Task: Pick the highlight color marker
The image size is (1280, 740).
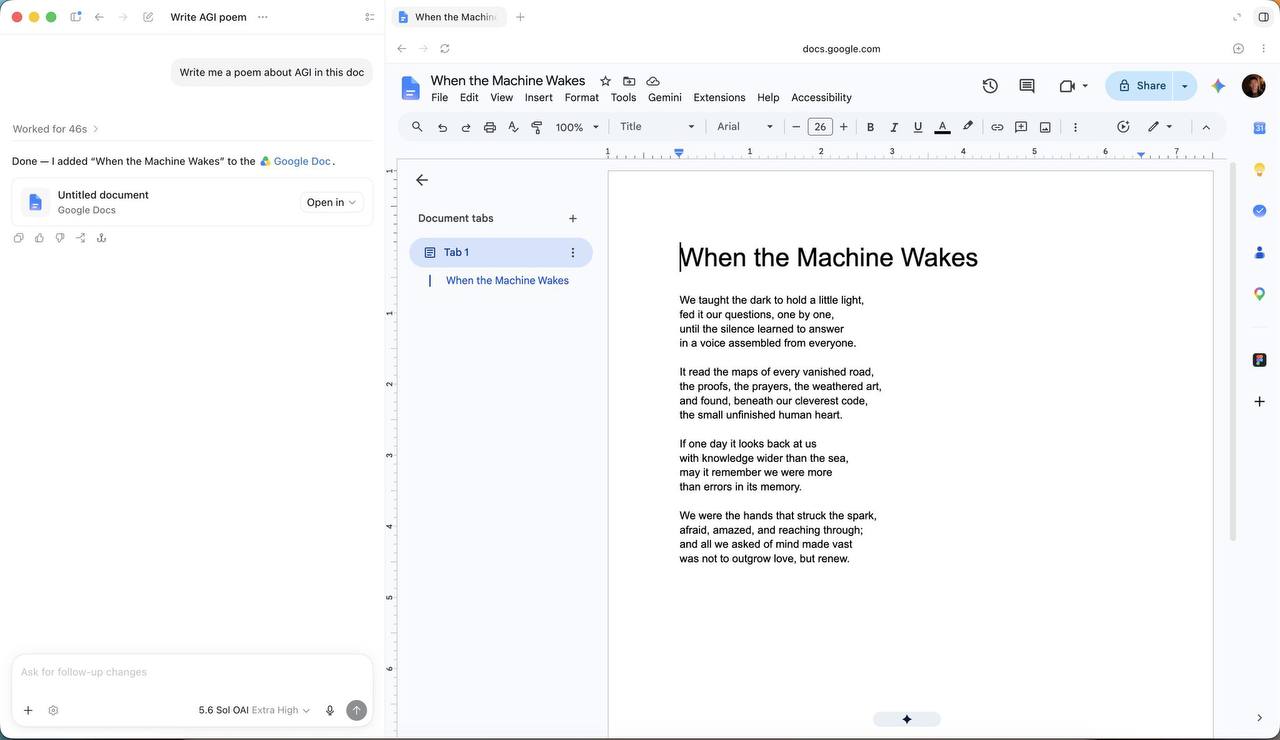Action: tap(967, 127)
